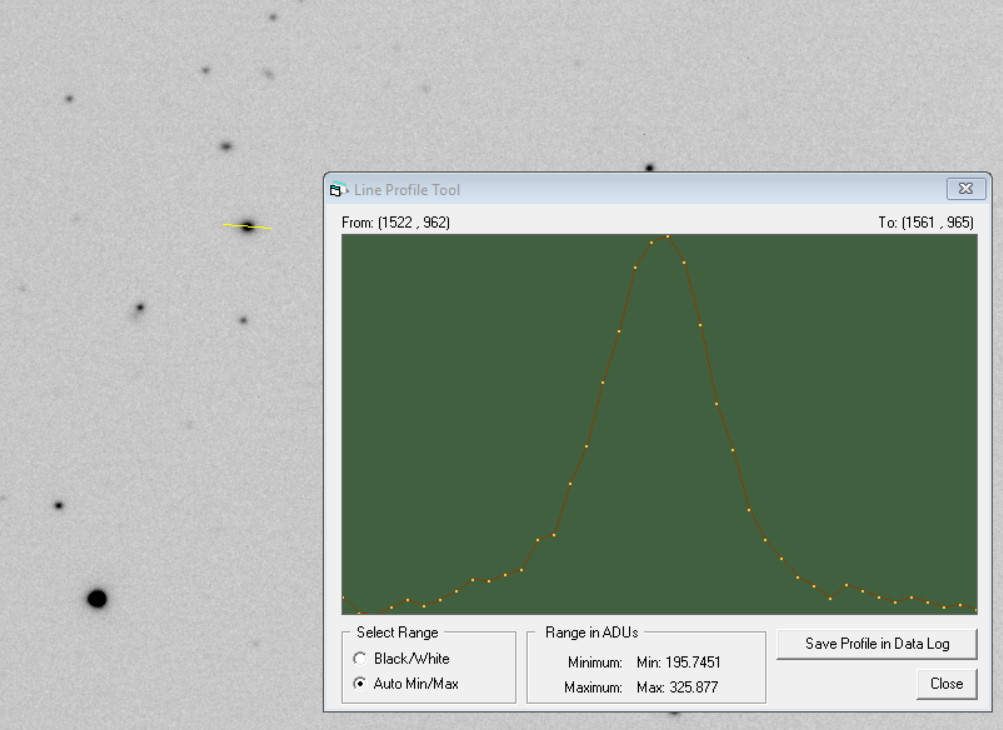
Task: Click the peak of the profile curve
Action: [666, 237]
